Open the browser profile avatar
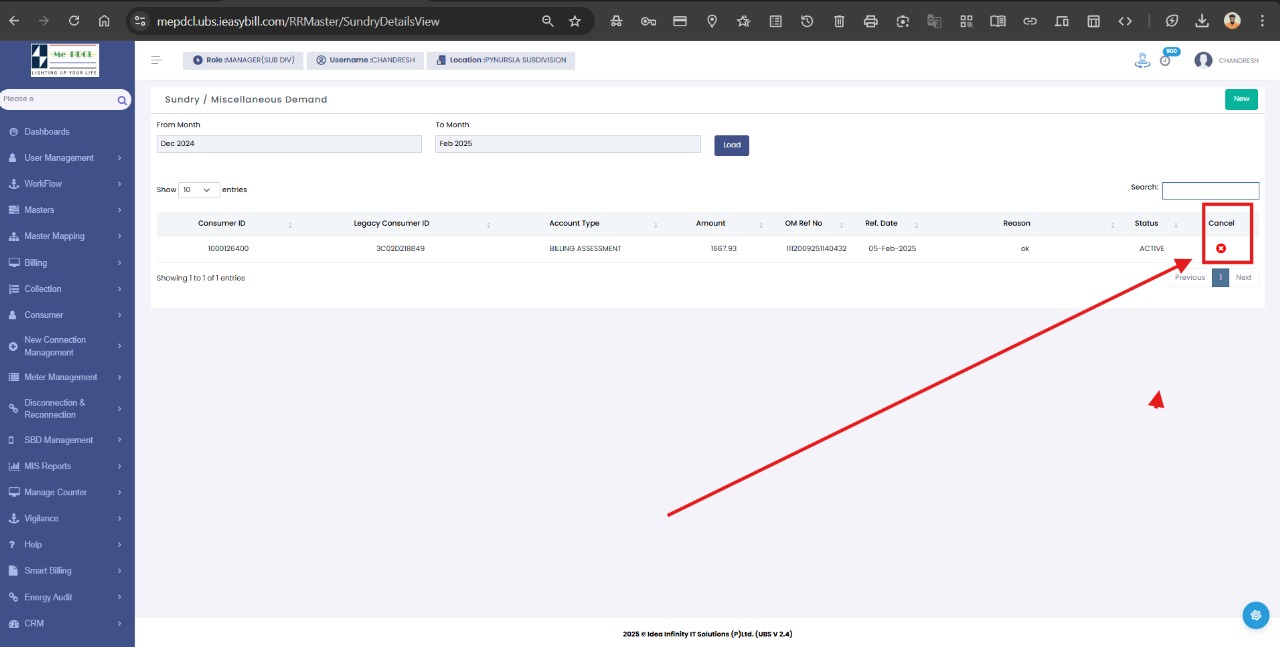This screenshot has height=647, width=1280. pos(1232,20)
